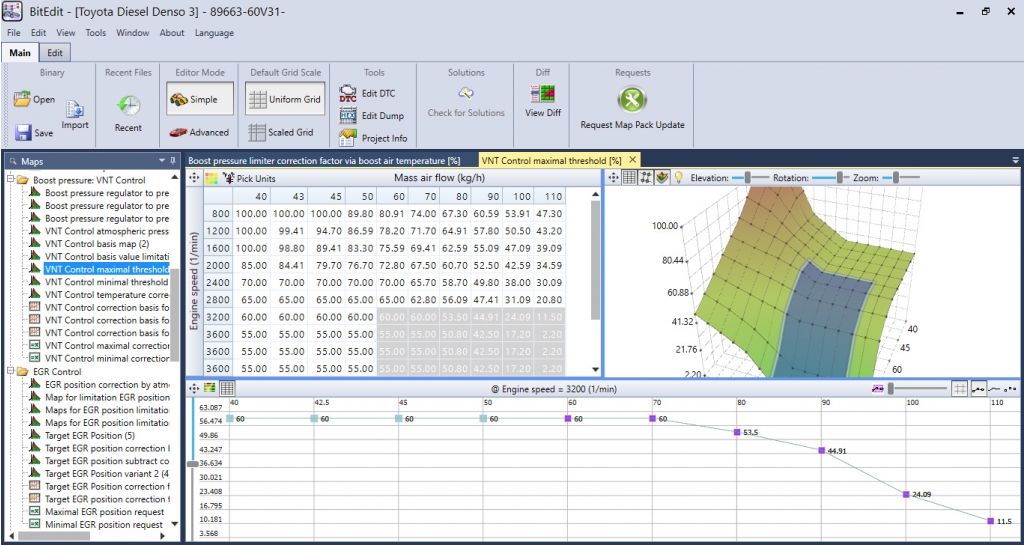1024x545 pixels.
Task: Switch to the Edit ribbon tab
Action: tap(55, 53)
